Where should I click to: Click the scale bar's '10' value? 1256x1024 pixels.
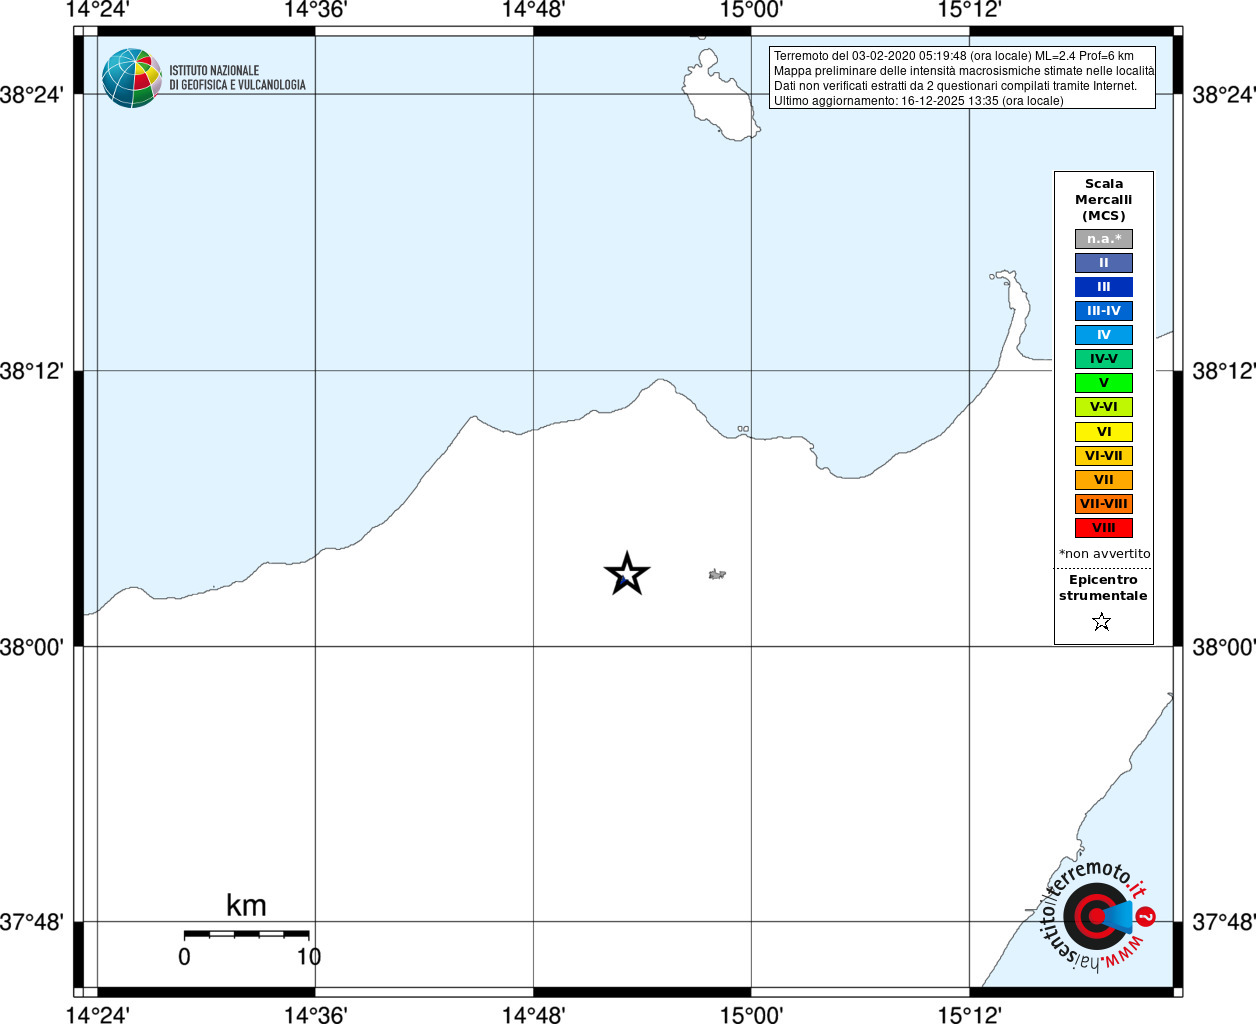(x=309, y=957)
